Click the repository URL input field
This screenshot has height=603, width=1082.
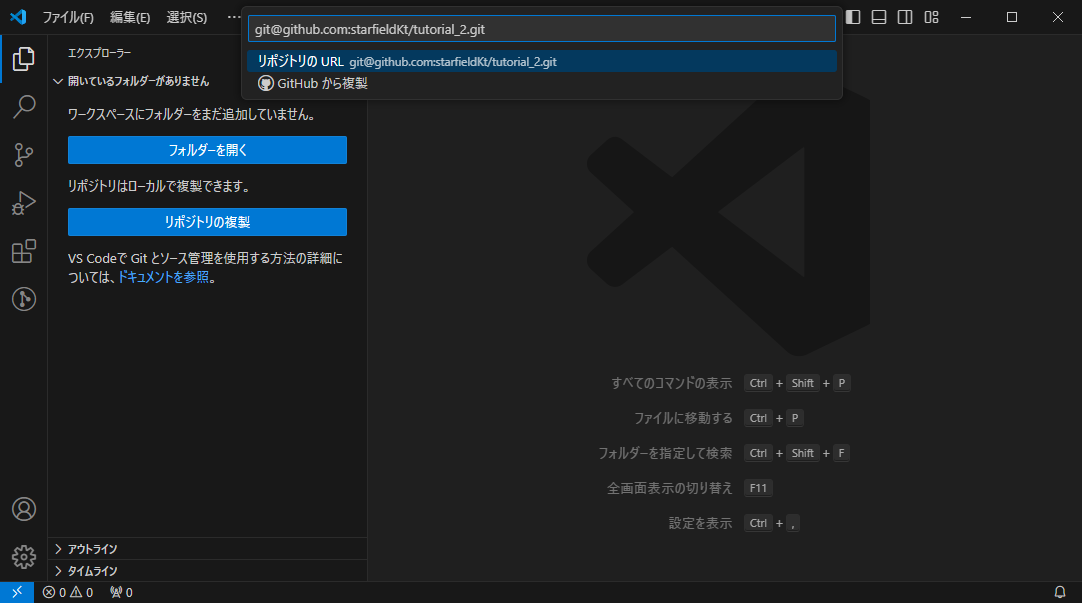542,29
